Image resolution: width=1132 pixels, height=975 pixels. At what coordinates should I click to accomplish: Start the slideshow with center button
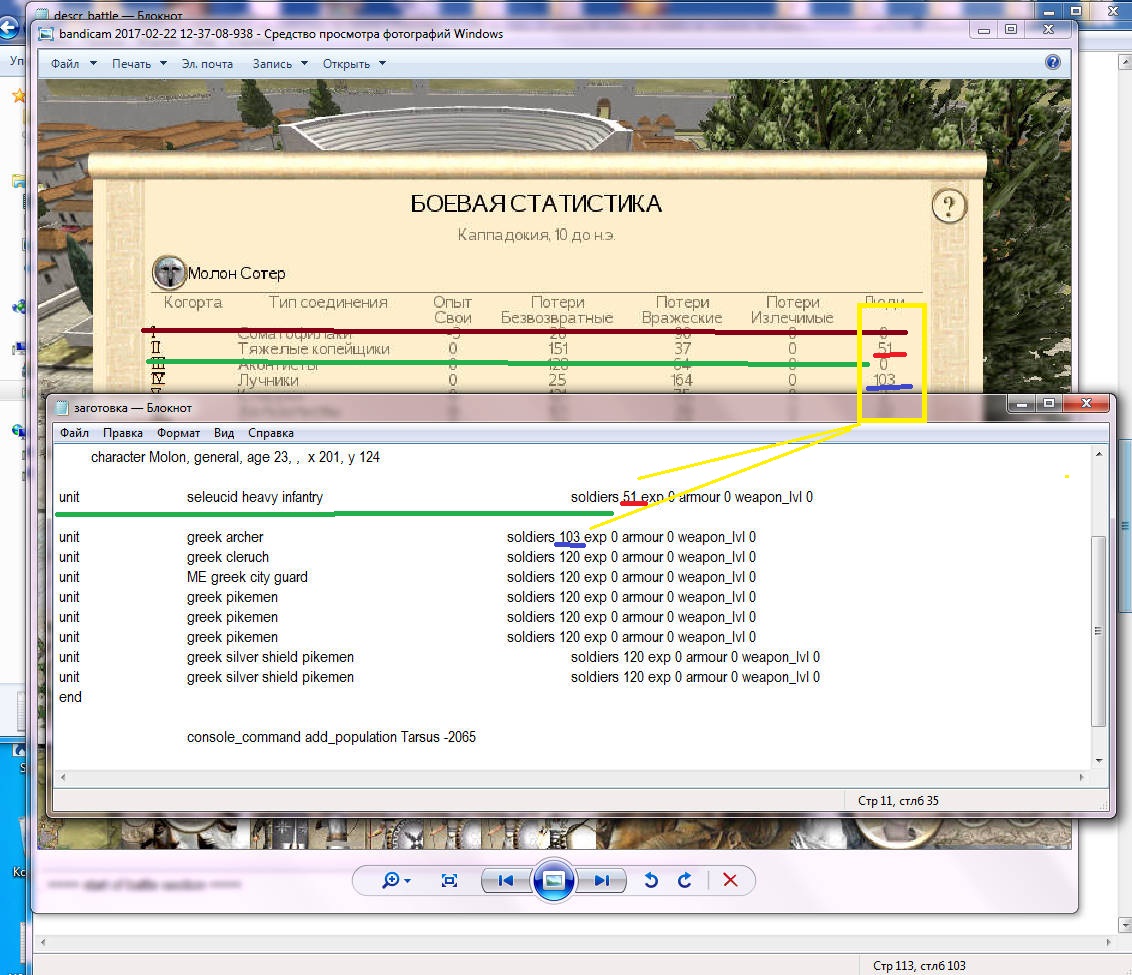click(x=553, y=880)
